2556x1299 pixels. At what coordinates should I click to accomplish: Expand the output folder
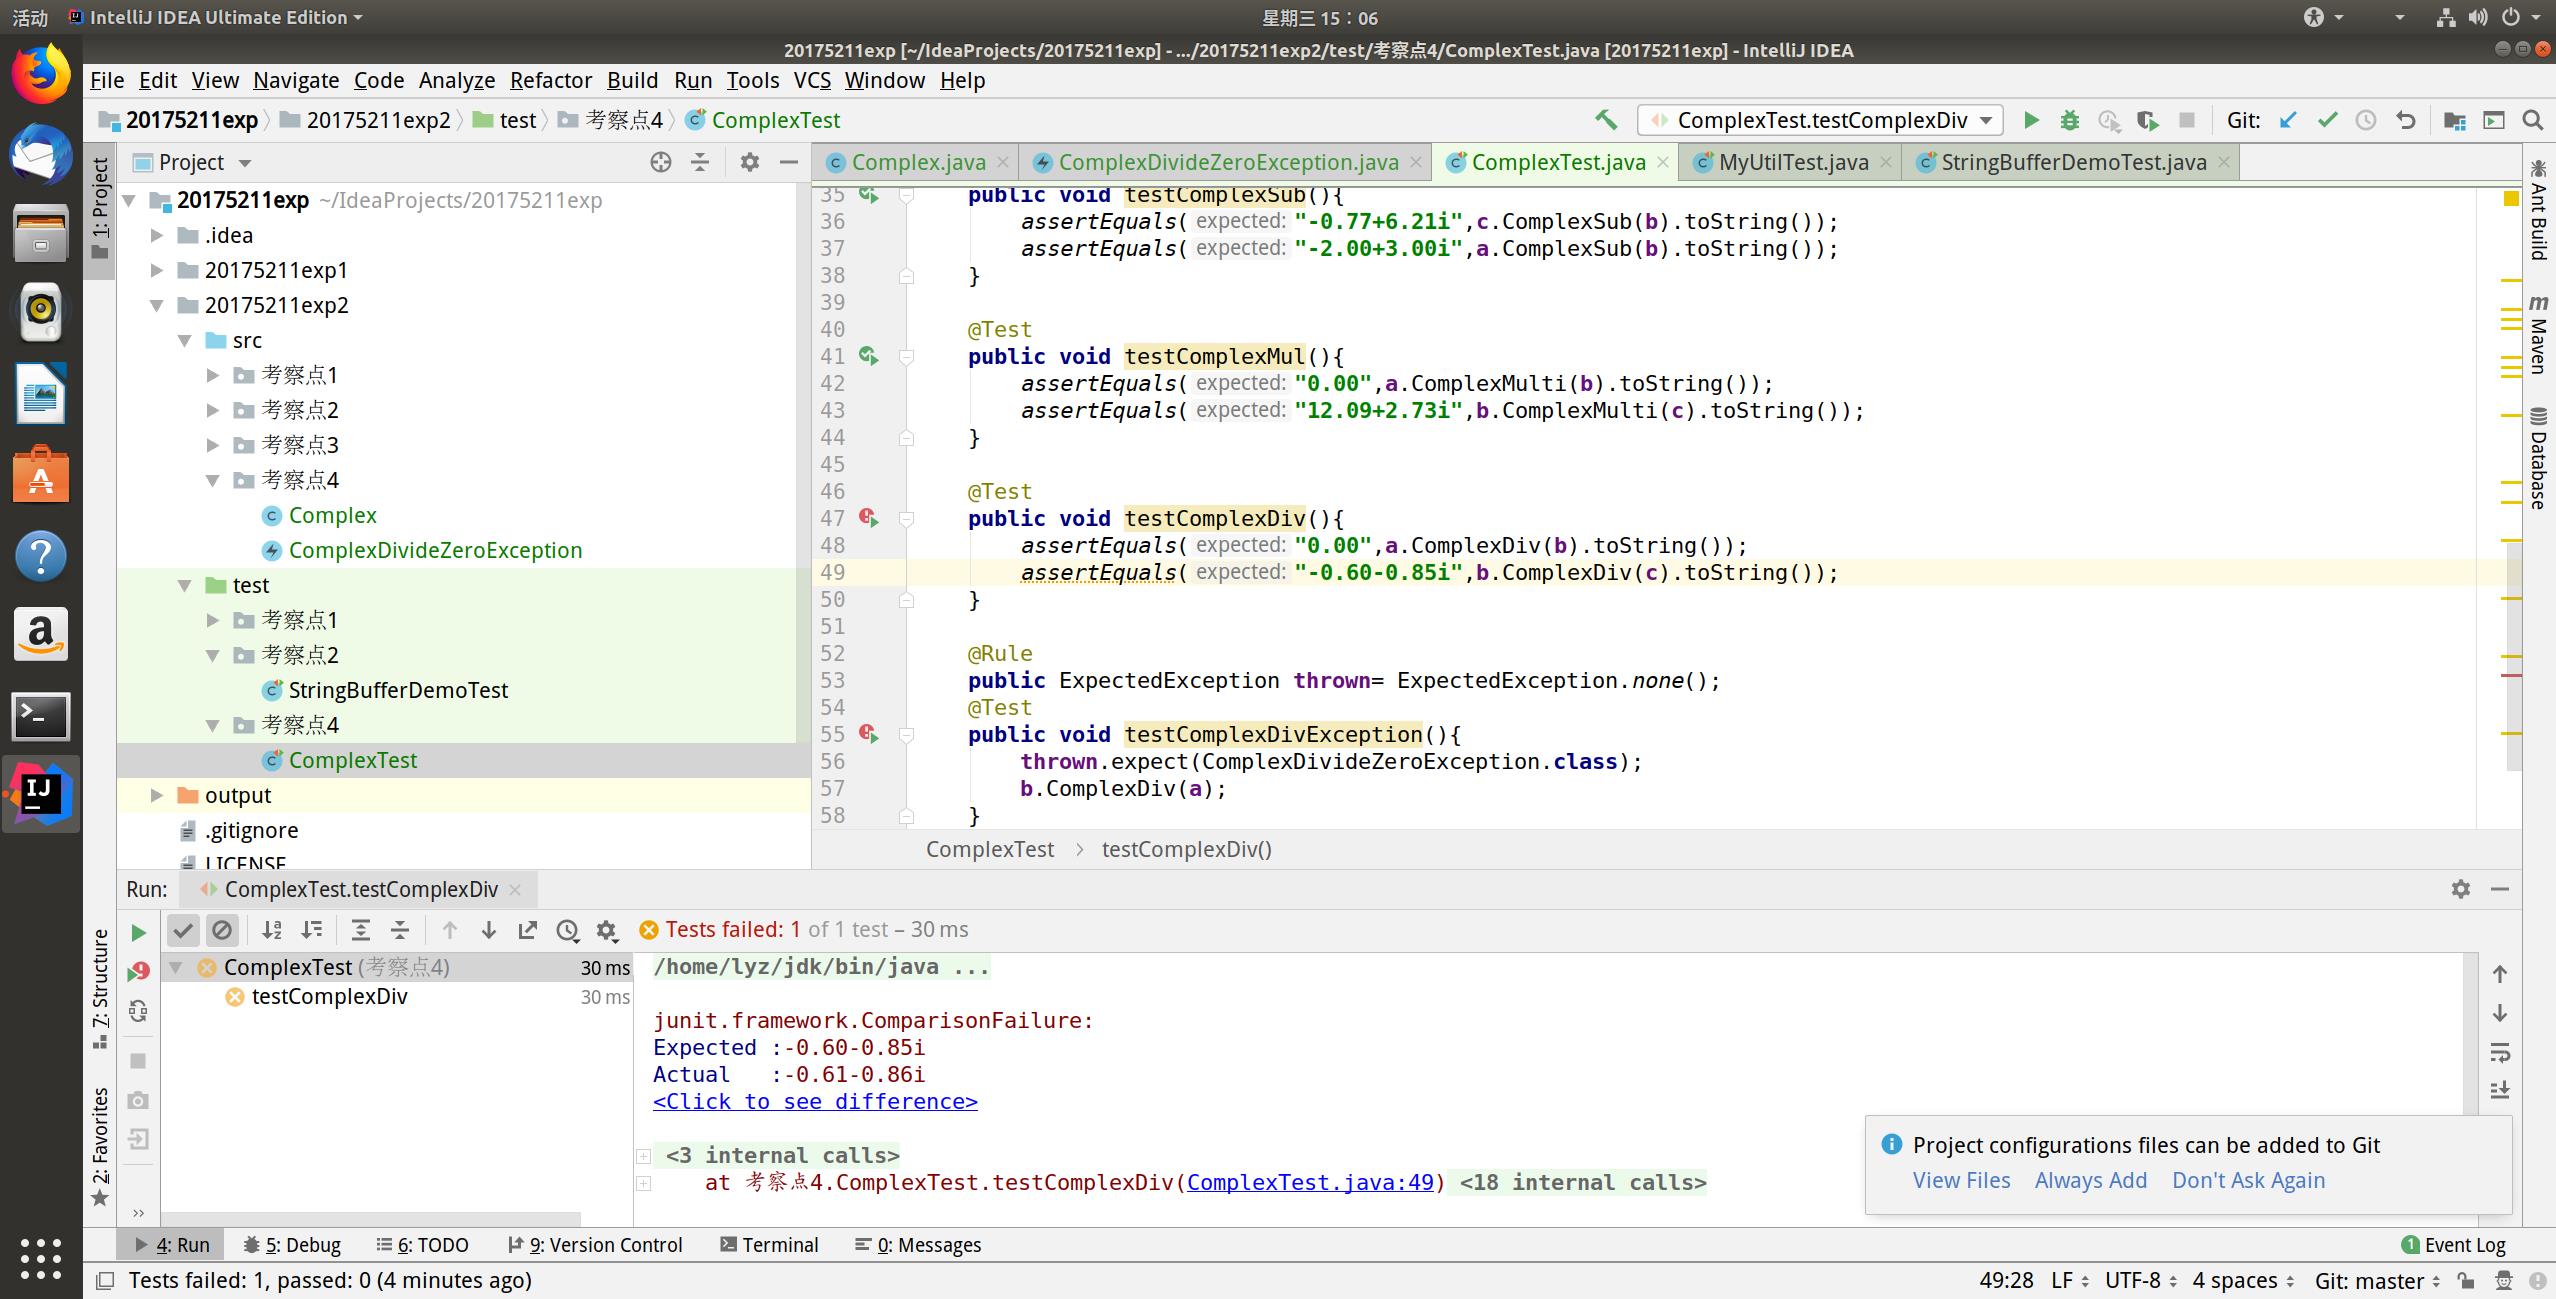pyautogui.click(x=157, y=795)
